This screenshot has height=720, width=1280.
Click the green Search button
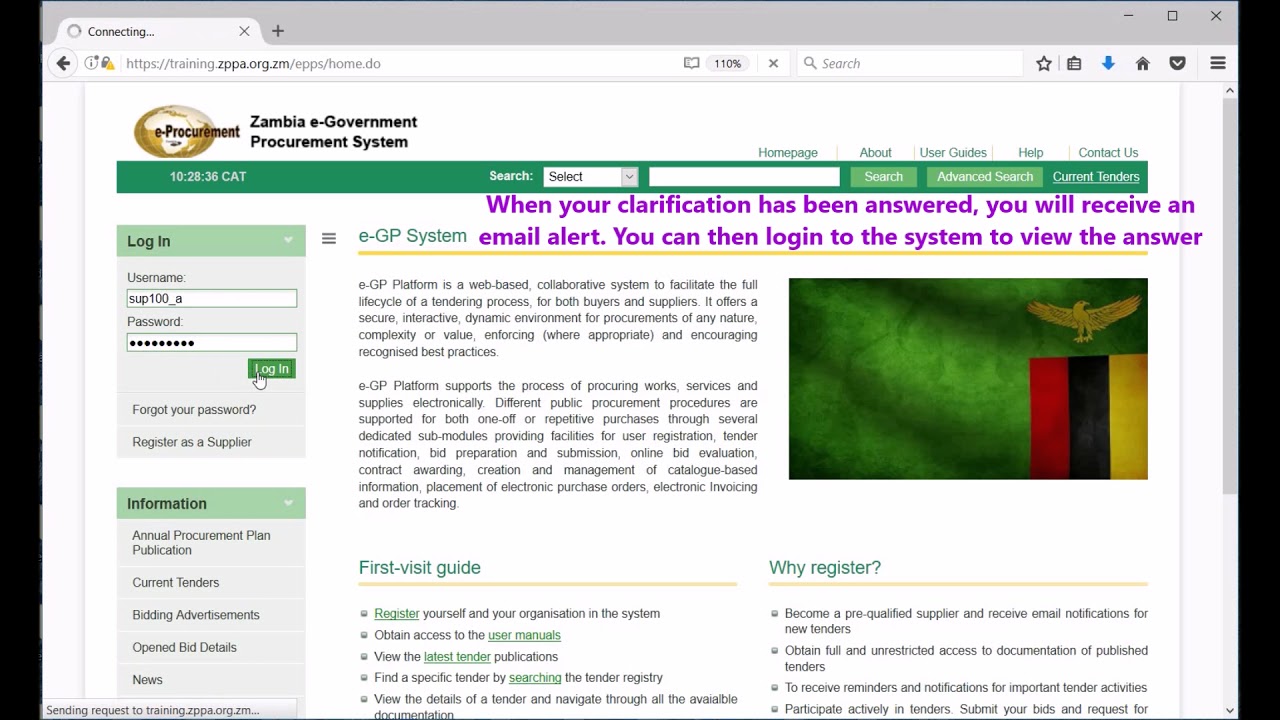click(884, 177)
